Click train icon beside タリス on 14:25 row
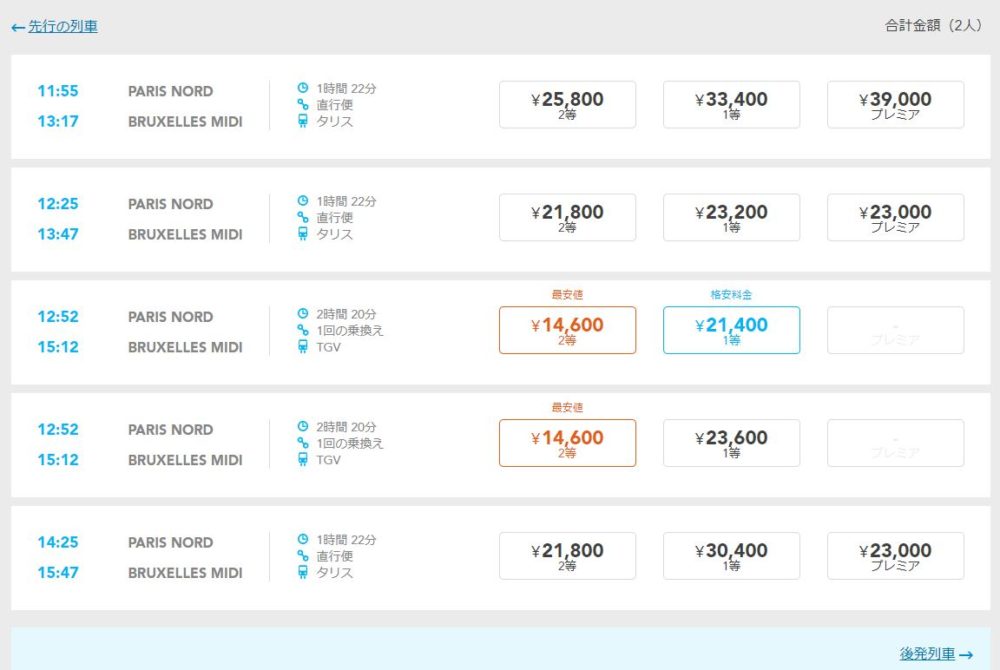 pos(303,573)
